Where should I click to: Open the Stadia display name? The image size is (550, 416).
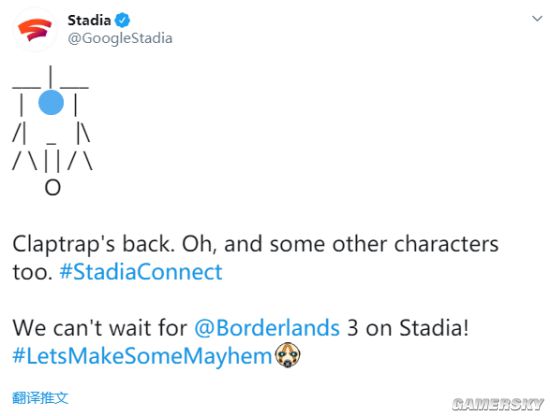click(89, 20)
